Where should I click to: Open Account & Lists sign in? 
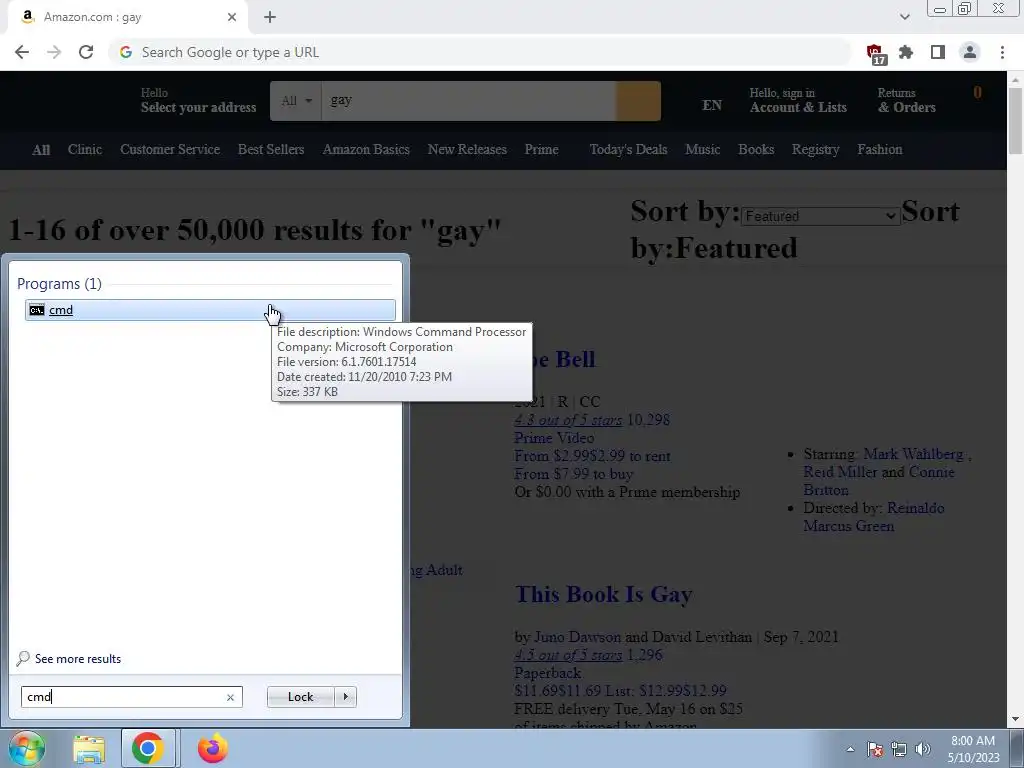(798, 101)
